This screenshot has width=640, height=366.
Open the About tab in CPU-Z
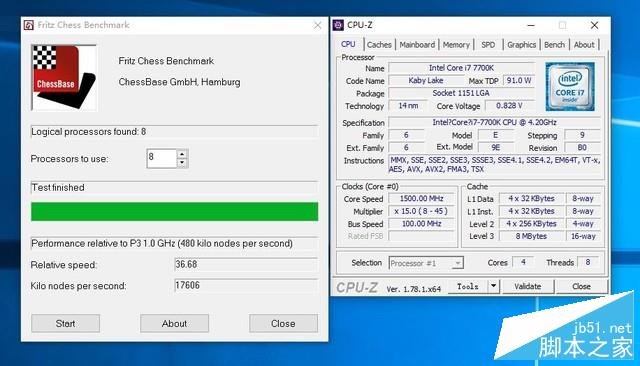[x=584, y=44]
